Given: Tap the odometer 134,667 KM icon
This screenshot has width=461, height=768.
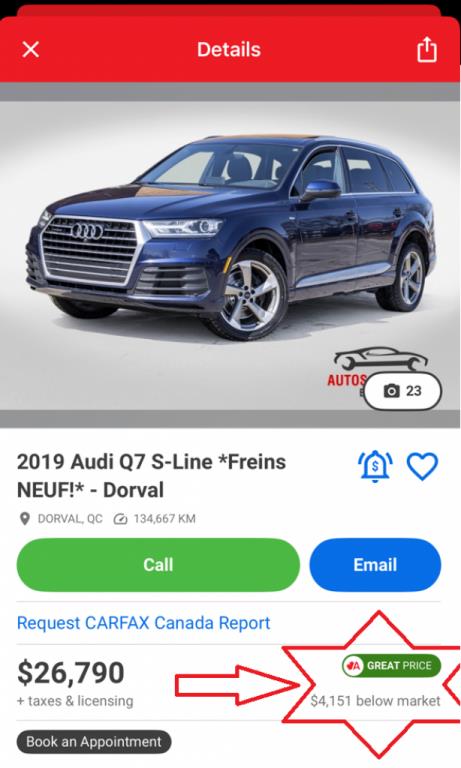Looking at the screenshot, I should pos(120,519).
